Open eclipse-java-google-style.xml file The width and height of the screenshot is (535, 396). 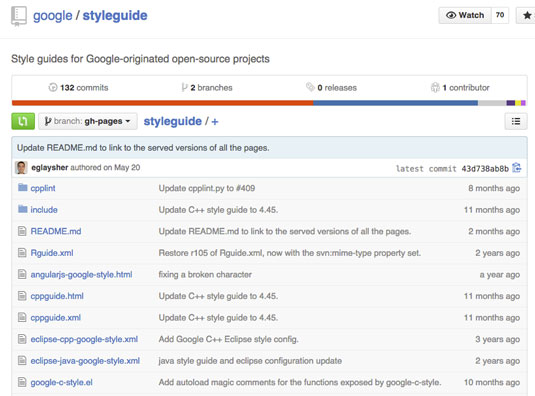click(x=85, y=361)
